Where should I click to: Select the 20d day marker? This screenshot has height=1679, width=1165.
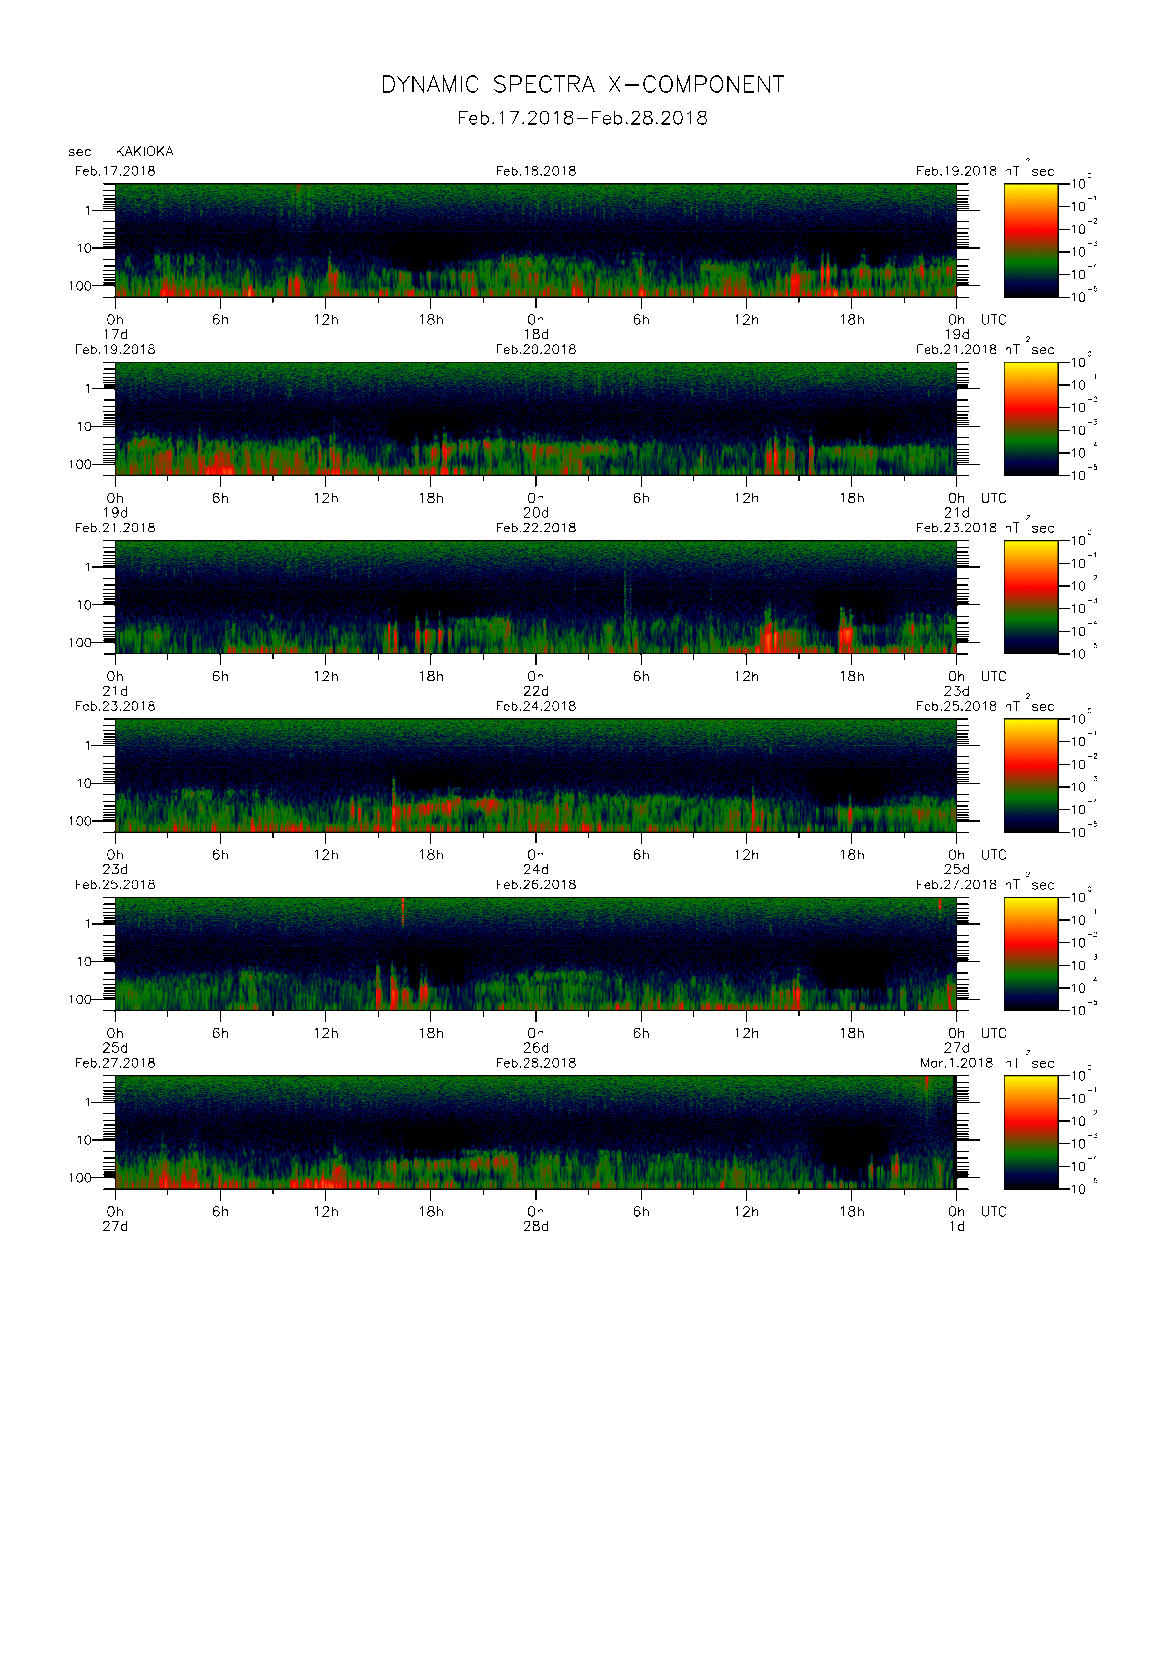point(536,512)
